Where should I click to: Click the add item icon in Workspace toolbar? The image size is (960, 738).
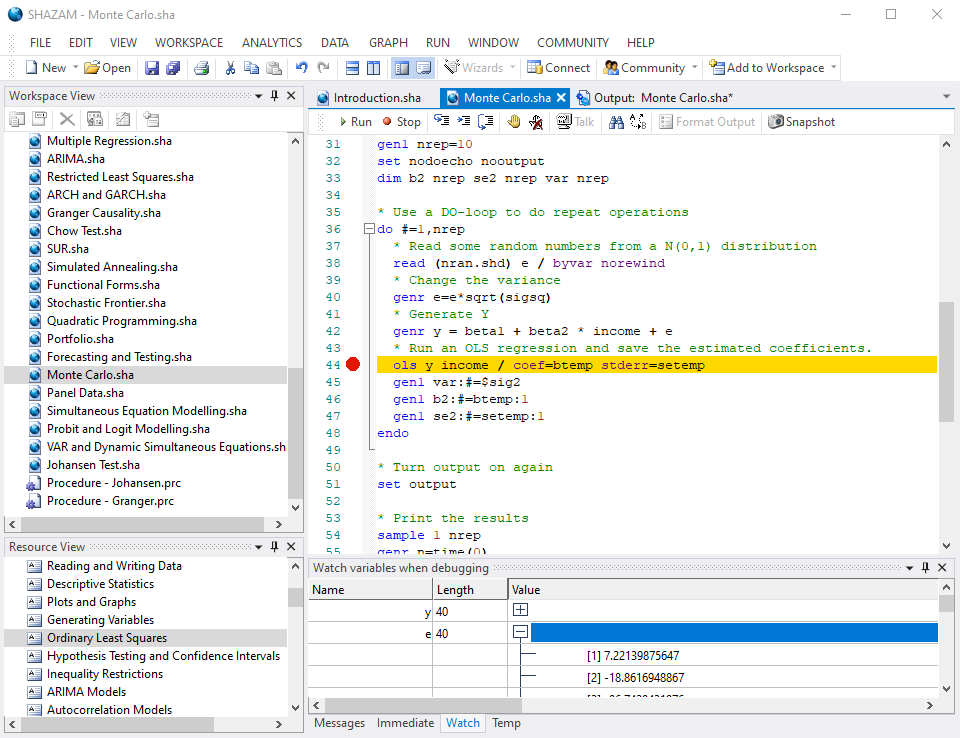tap(151, 119)
